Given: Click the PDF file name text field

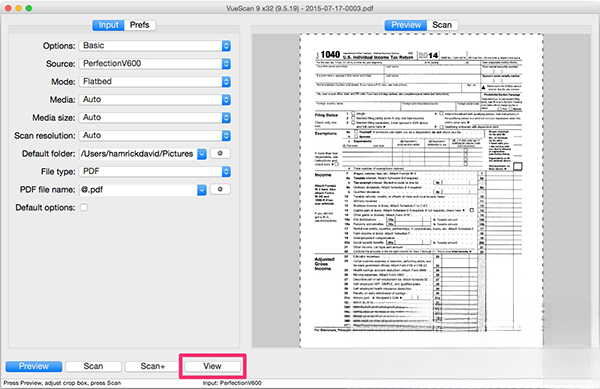Looking at the screenshot, I should [x=138, y=190].
